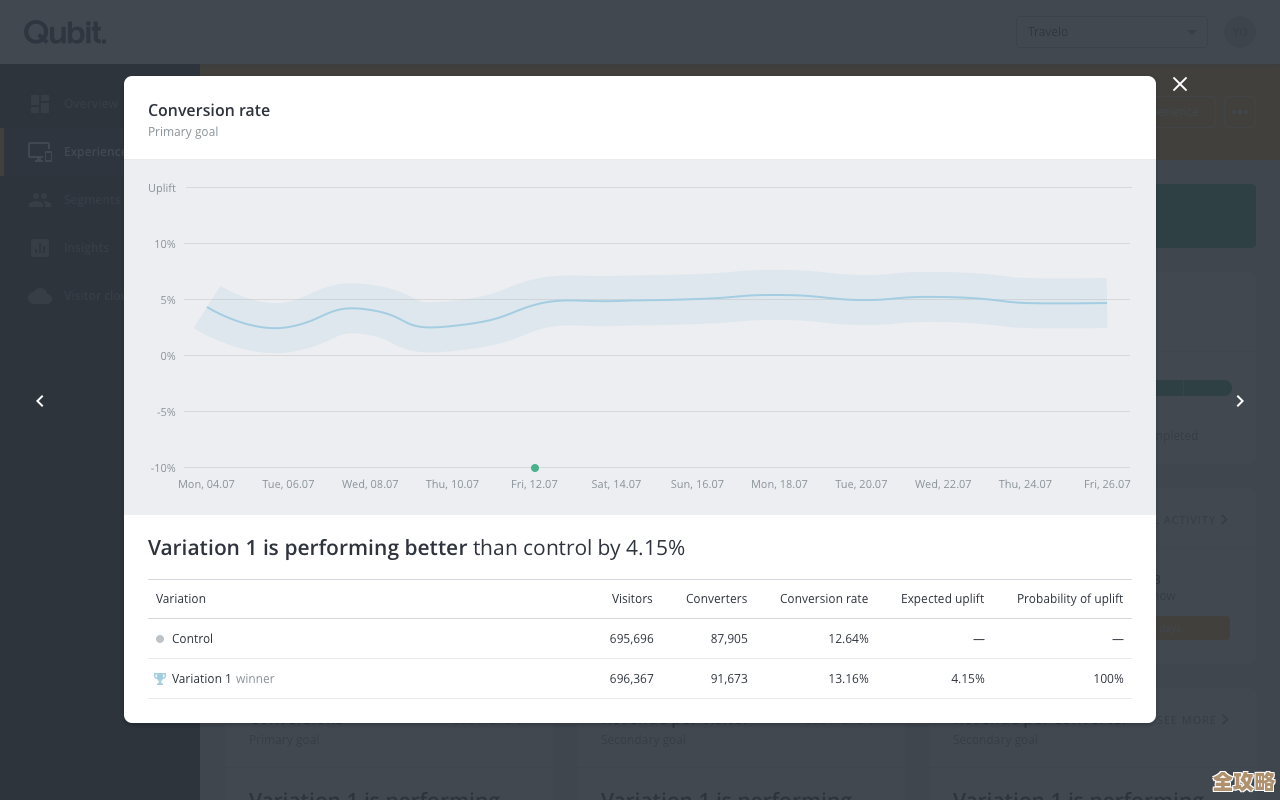
Task: Click the Qubit logo
Action: click(x=65, y=32)
